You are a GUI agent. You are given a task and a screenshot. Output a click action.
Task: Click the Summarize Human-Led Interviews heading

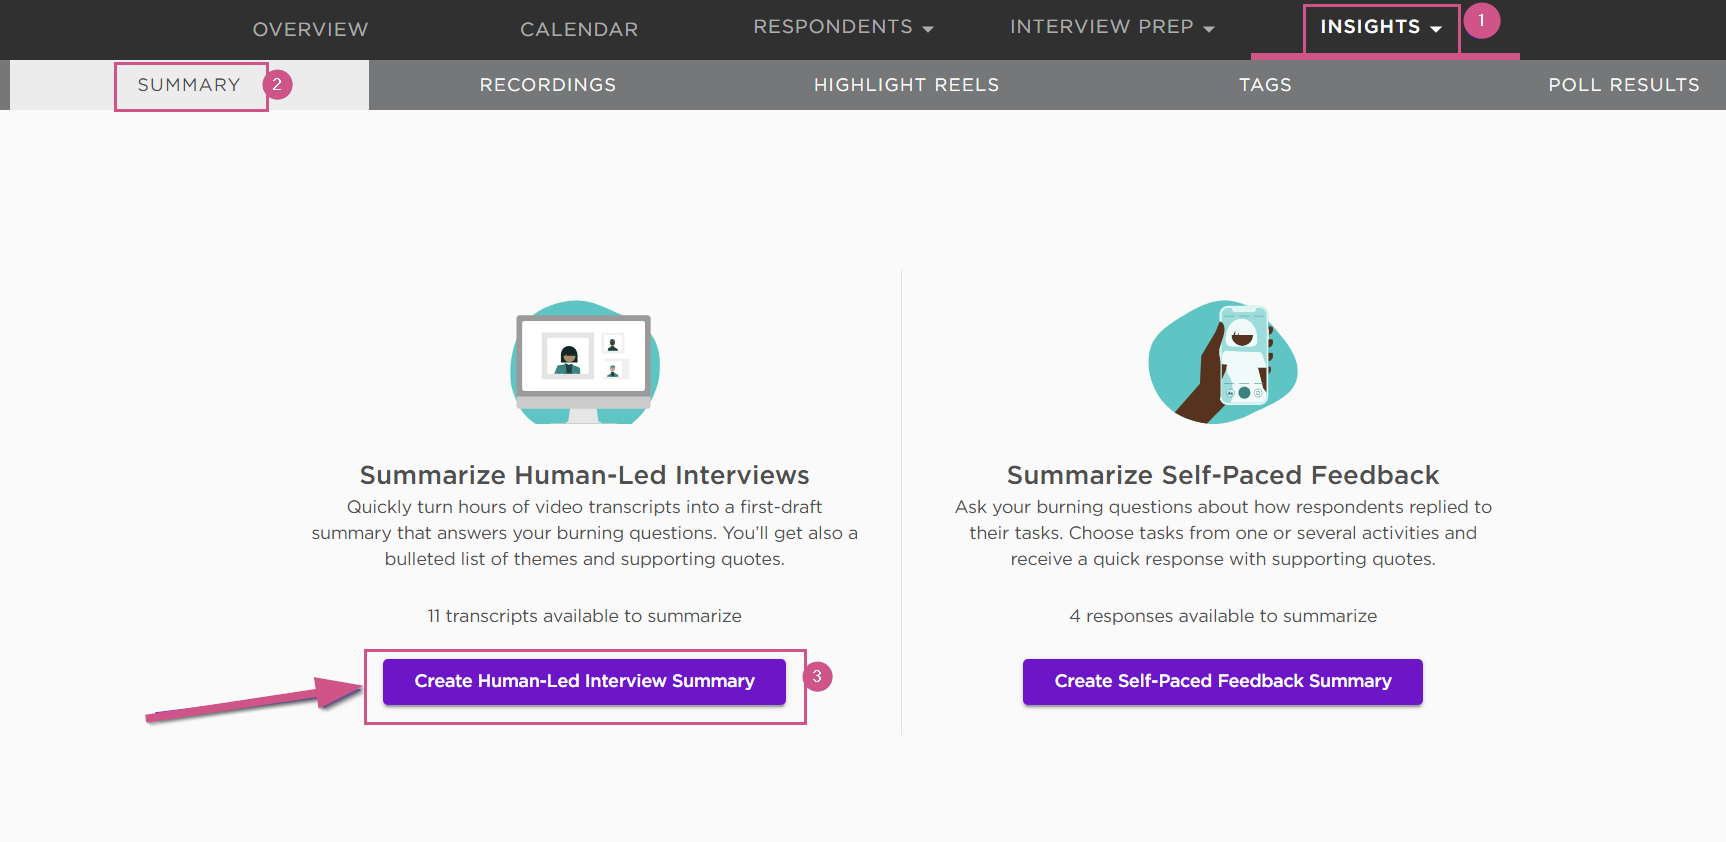coord(584,475)
